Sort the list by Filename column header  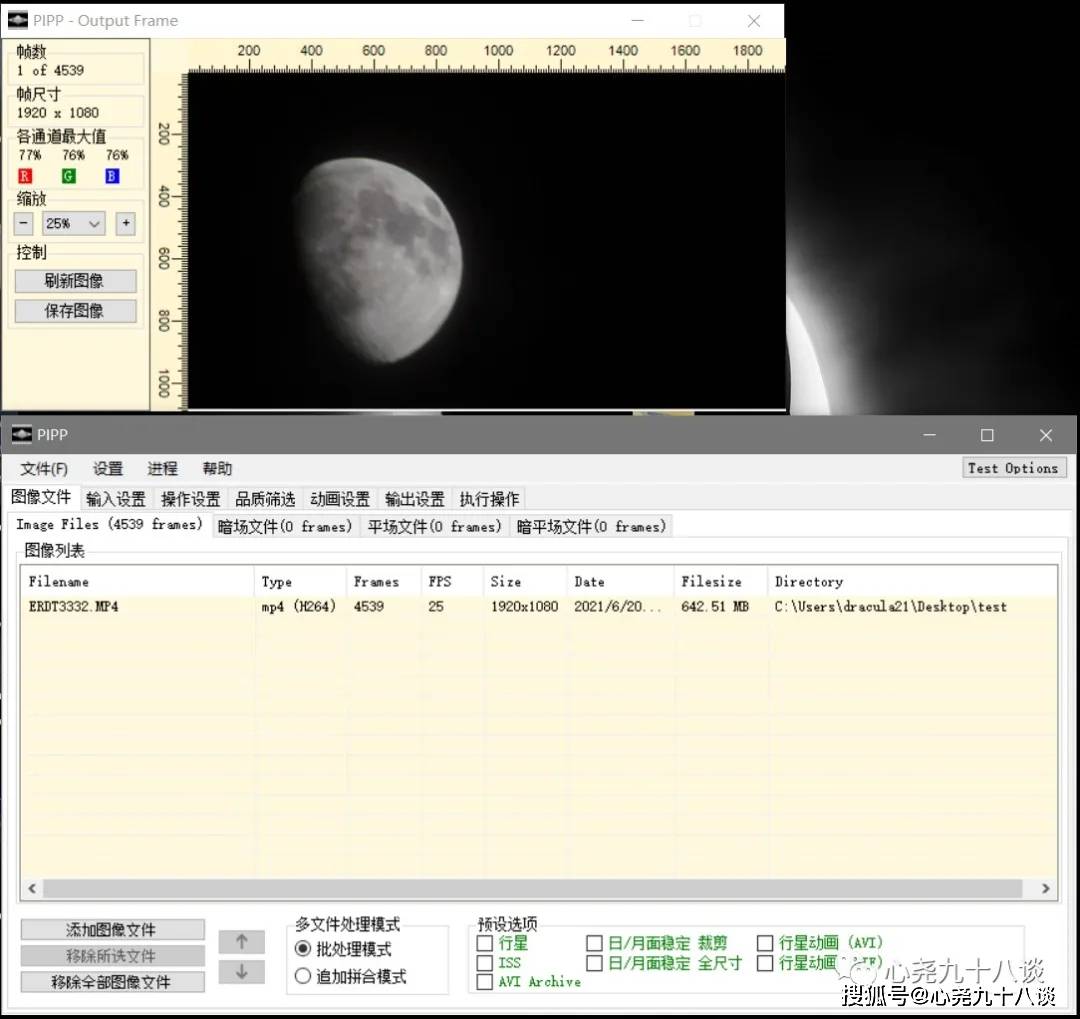point(138,582)
